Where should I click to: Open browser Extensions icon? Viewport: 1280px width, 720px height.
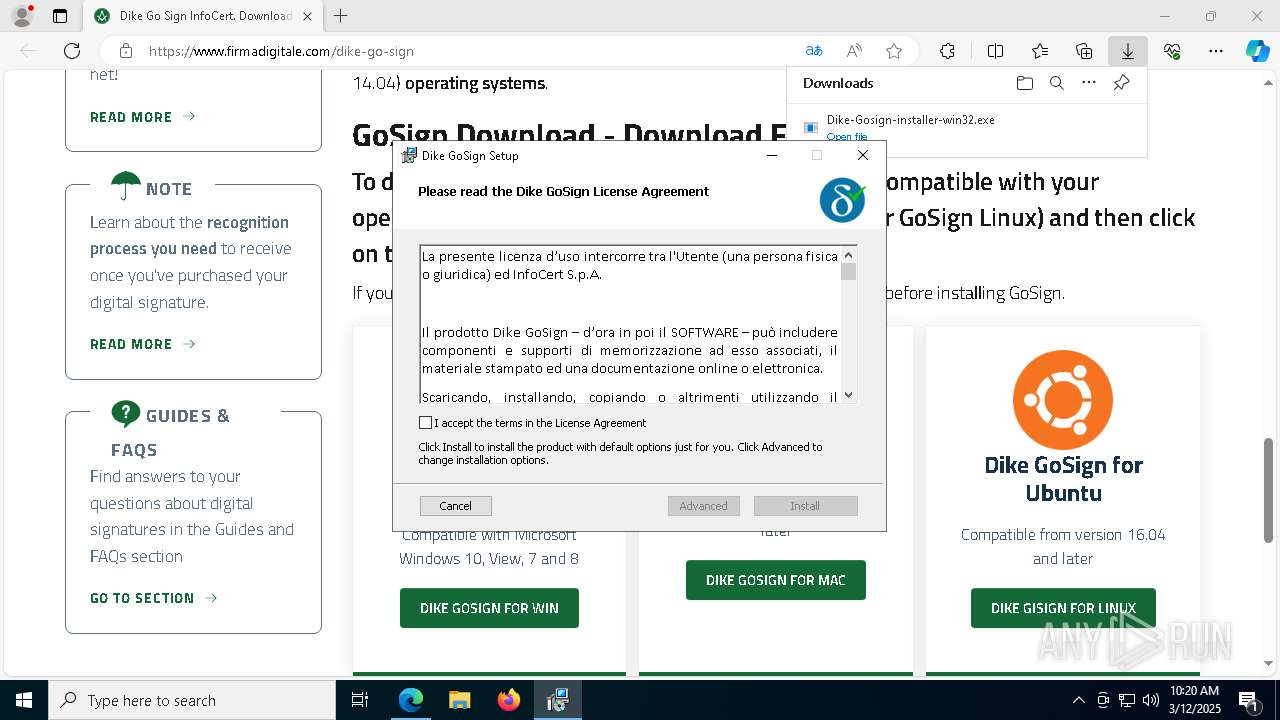[x=947, y=51]
